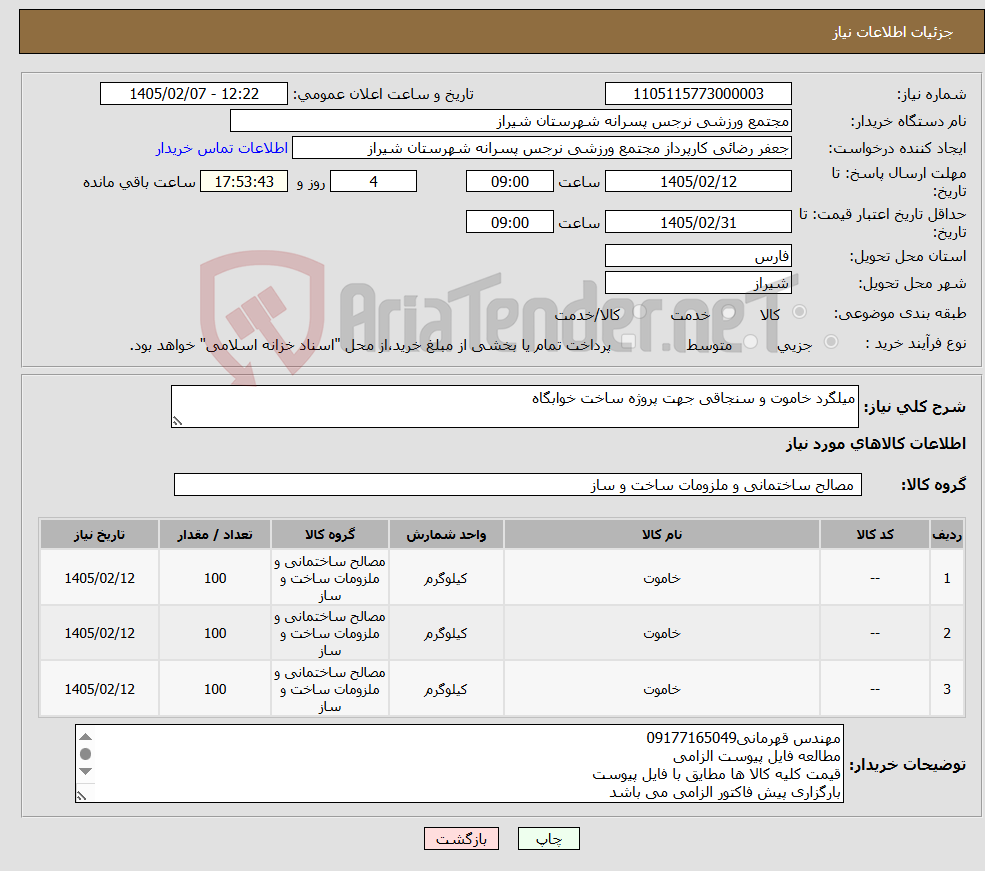The width and height of the screenshot is (985, 871).
Task: Click خاموت item name in row 3
Action: [661, 690]
